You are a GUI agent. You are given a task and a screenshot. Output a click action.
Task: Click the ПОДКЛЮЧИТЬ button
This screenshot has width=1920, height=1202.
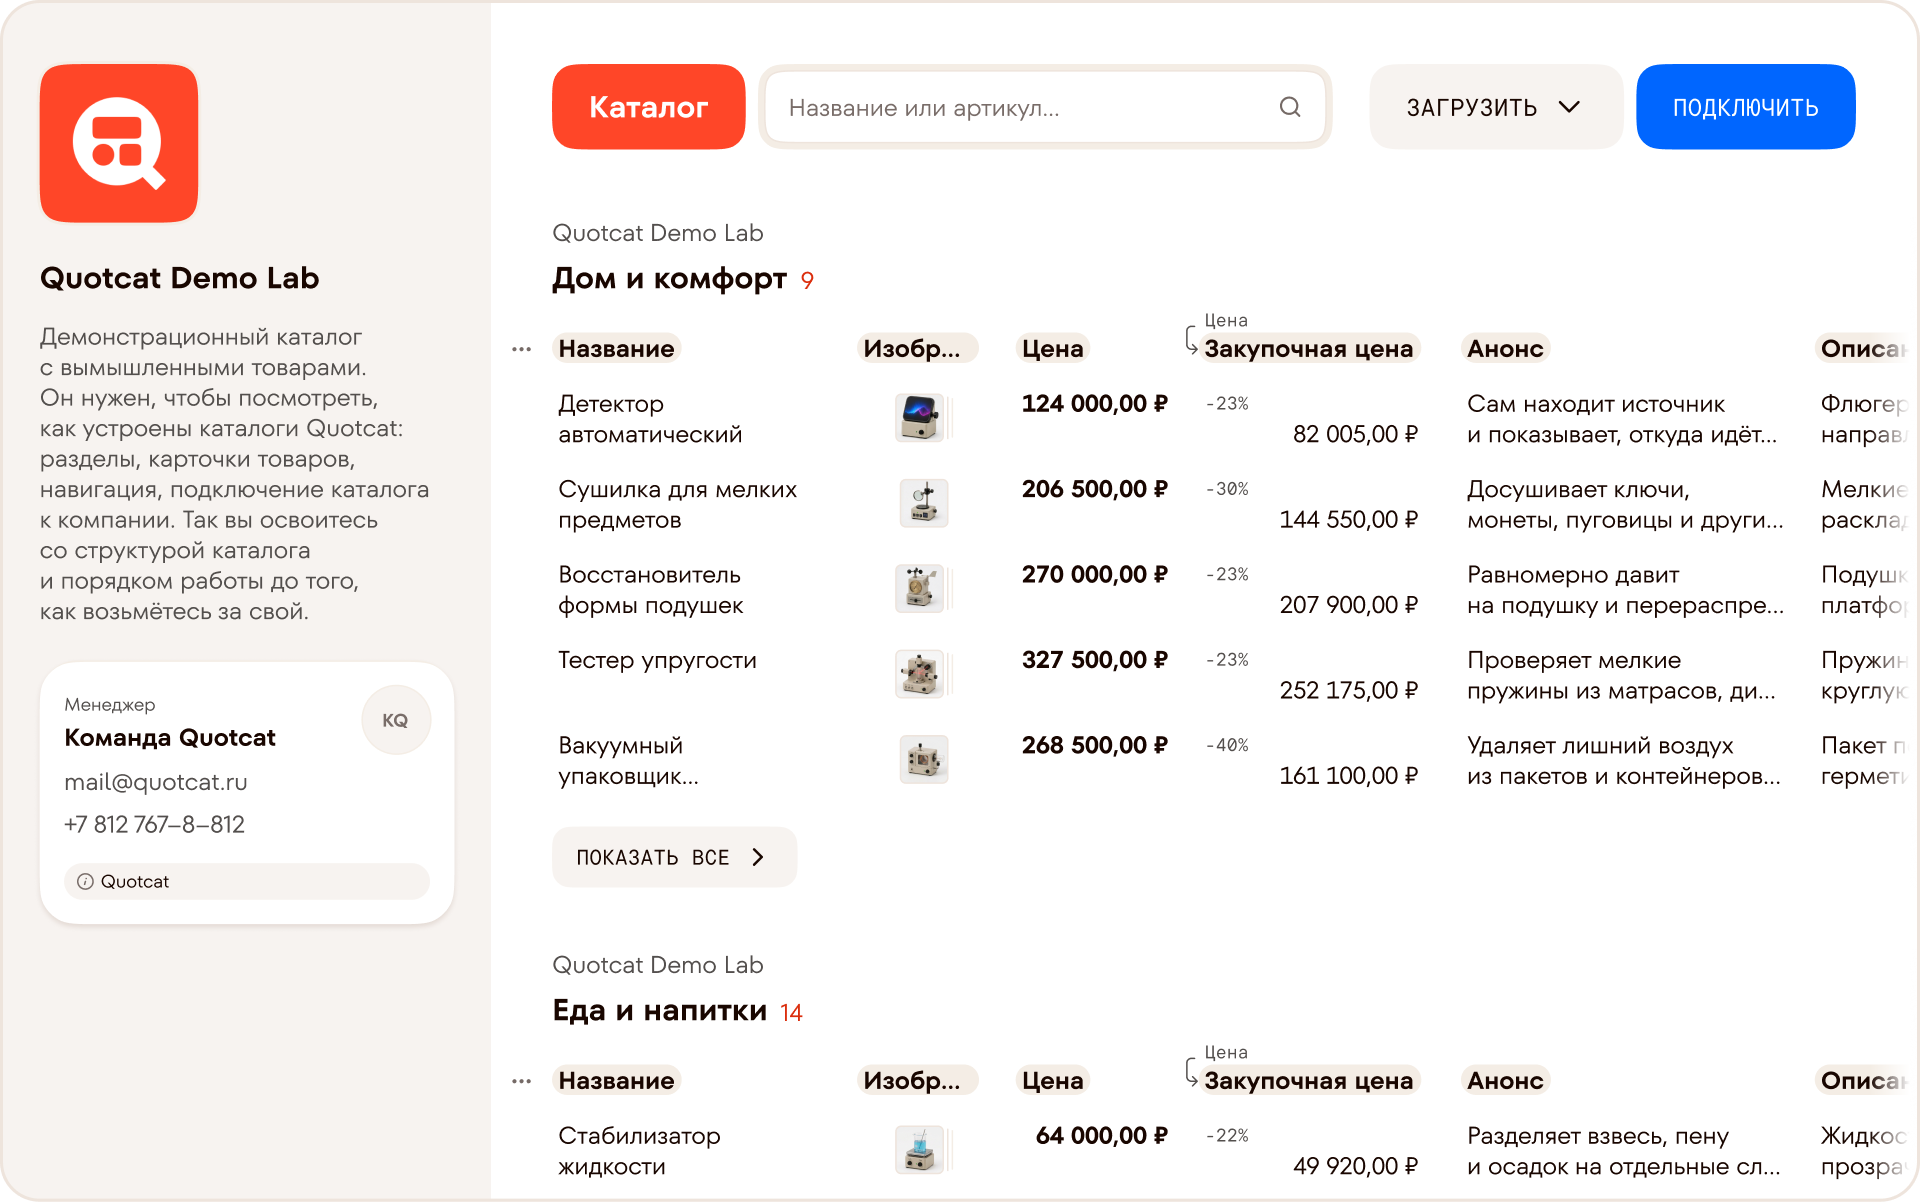pyautogui.click(x=1745, y=107)
